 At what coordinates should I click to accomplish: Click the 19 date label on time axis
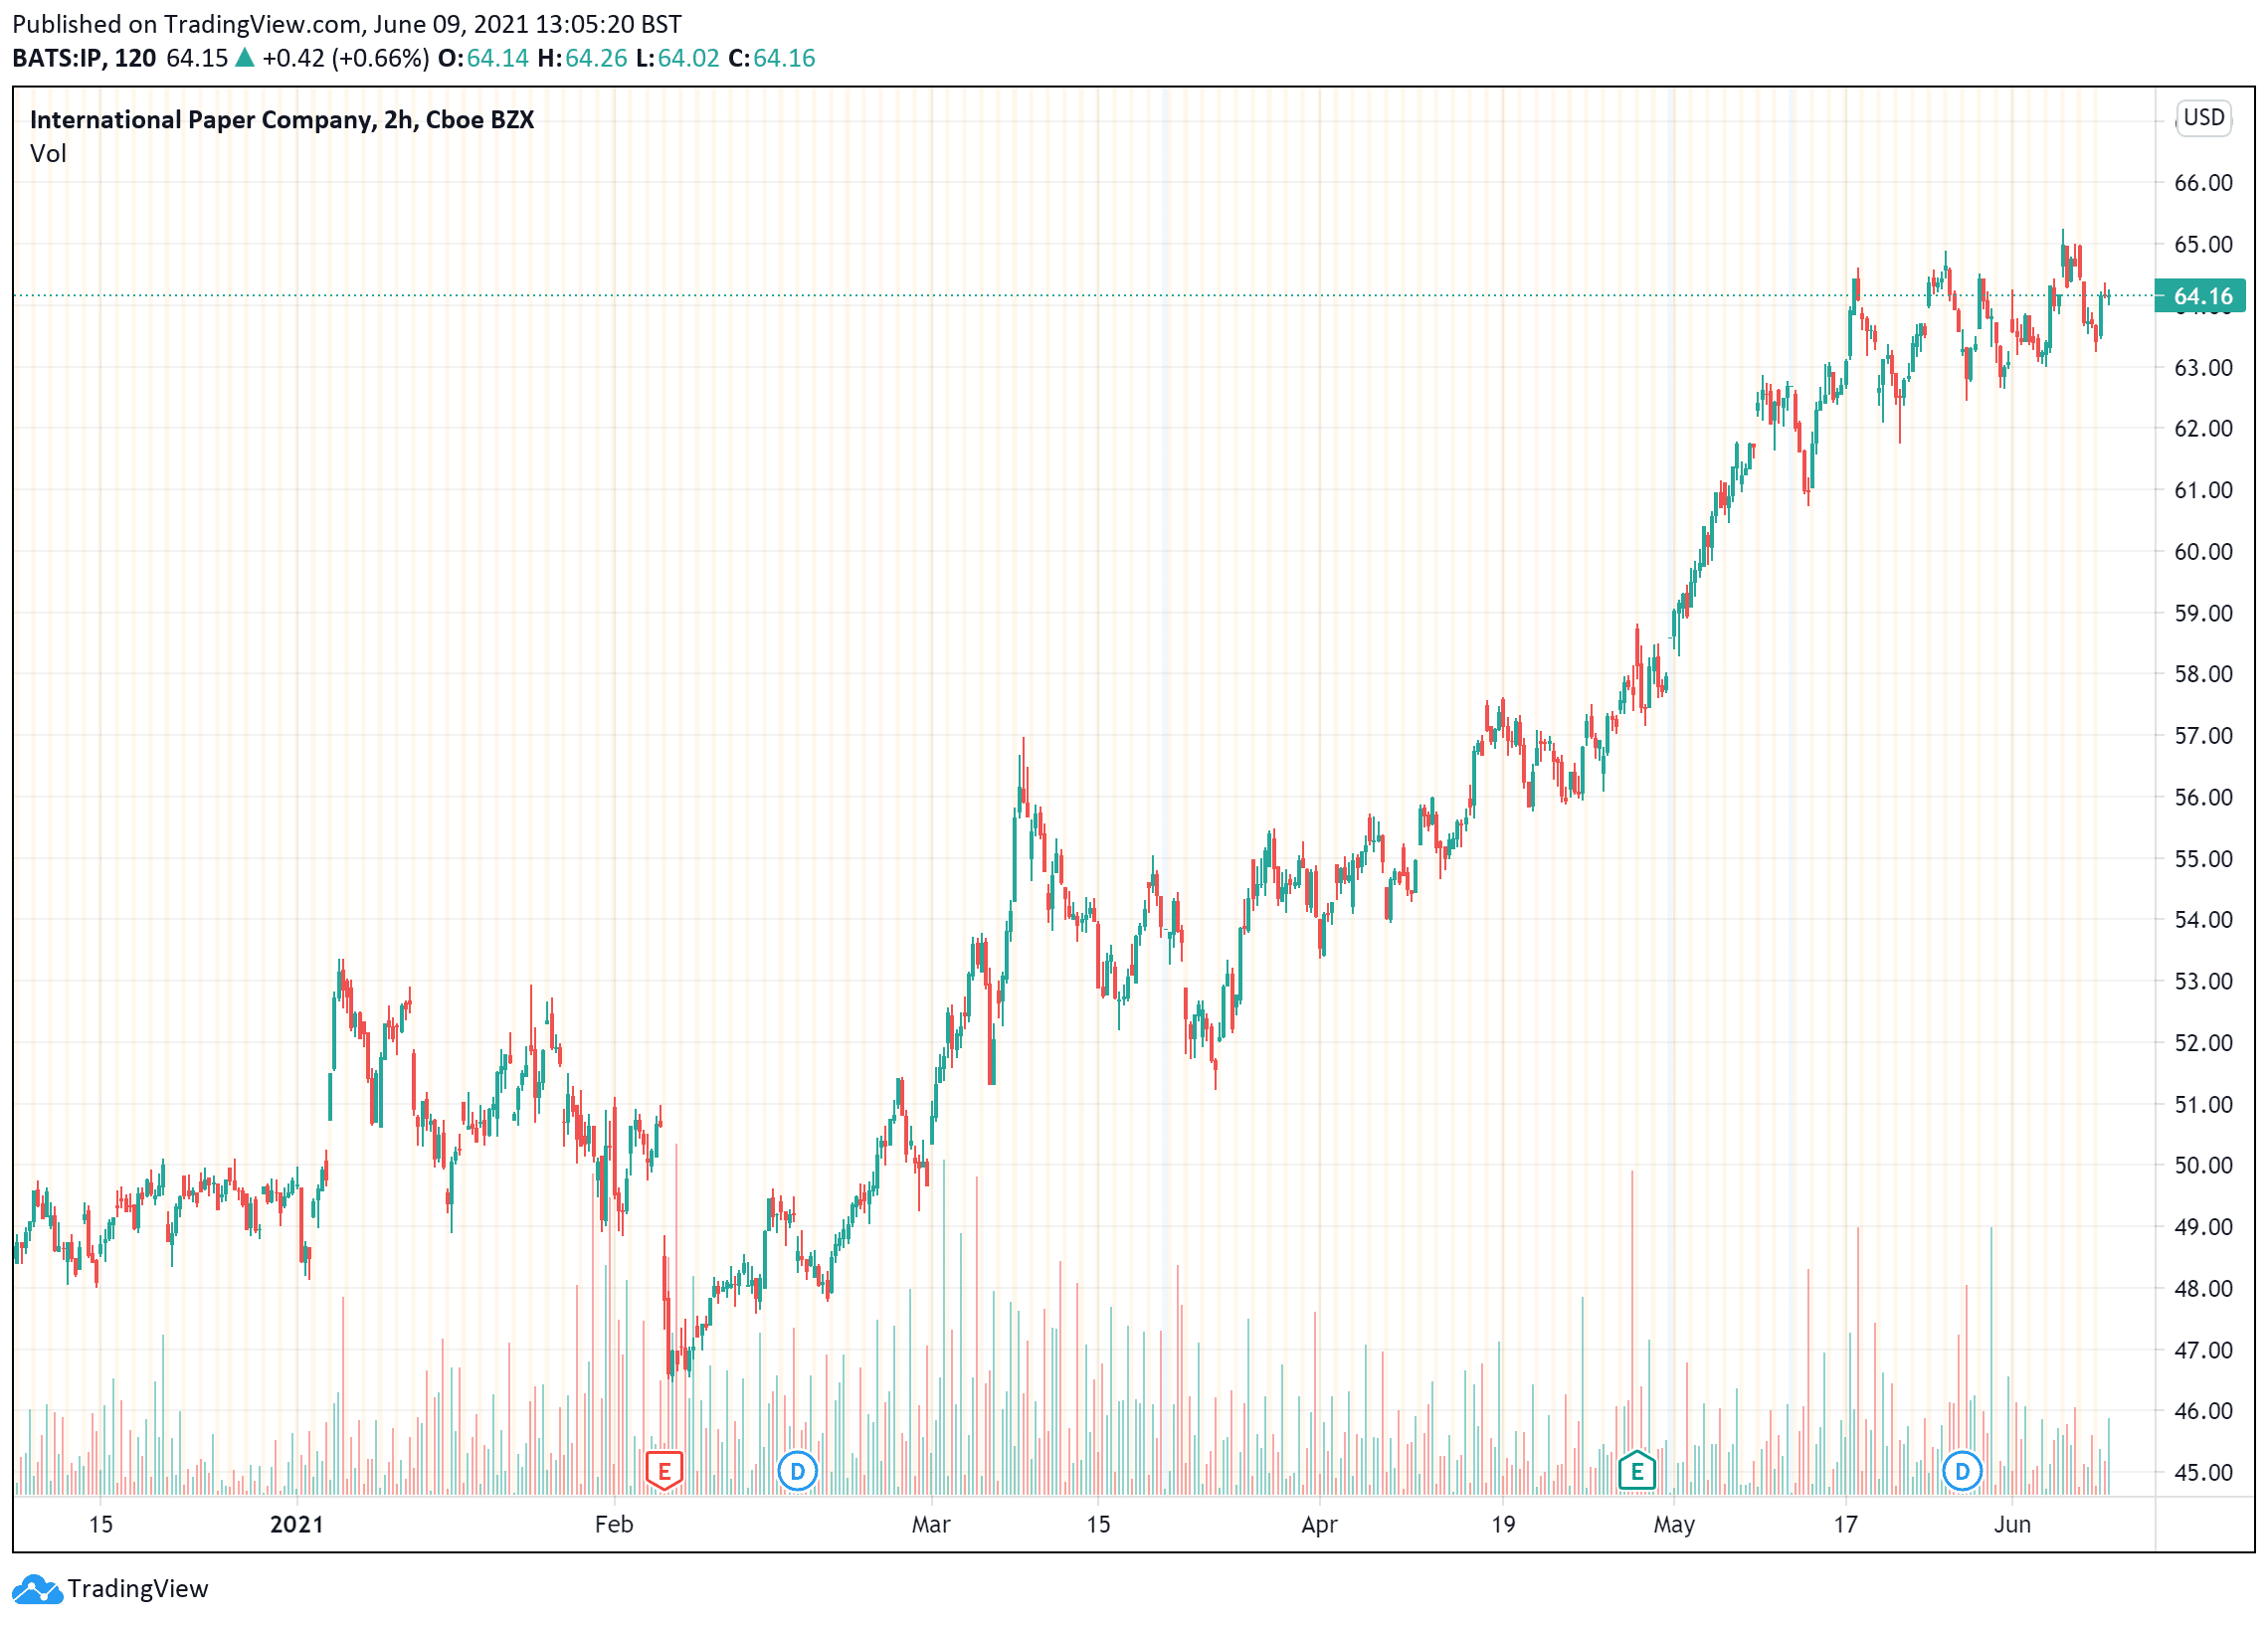coord(1503,1525)
